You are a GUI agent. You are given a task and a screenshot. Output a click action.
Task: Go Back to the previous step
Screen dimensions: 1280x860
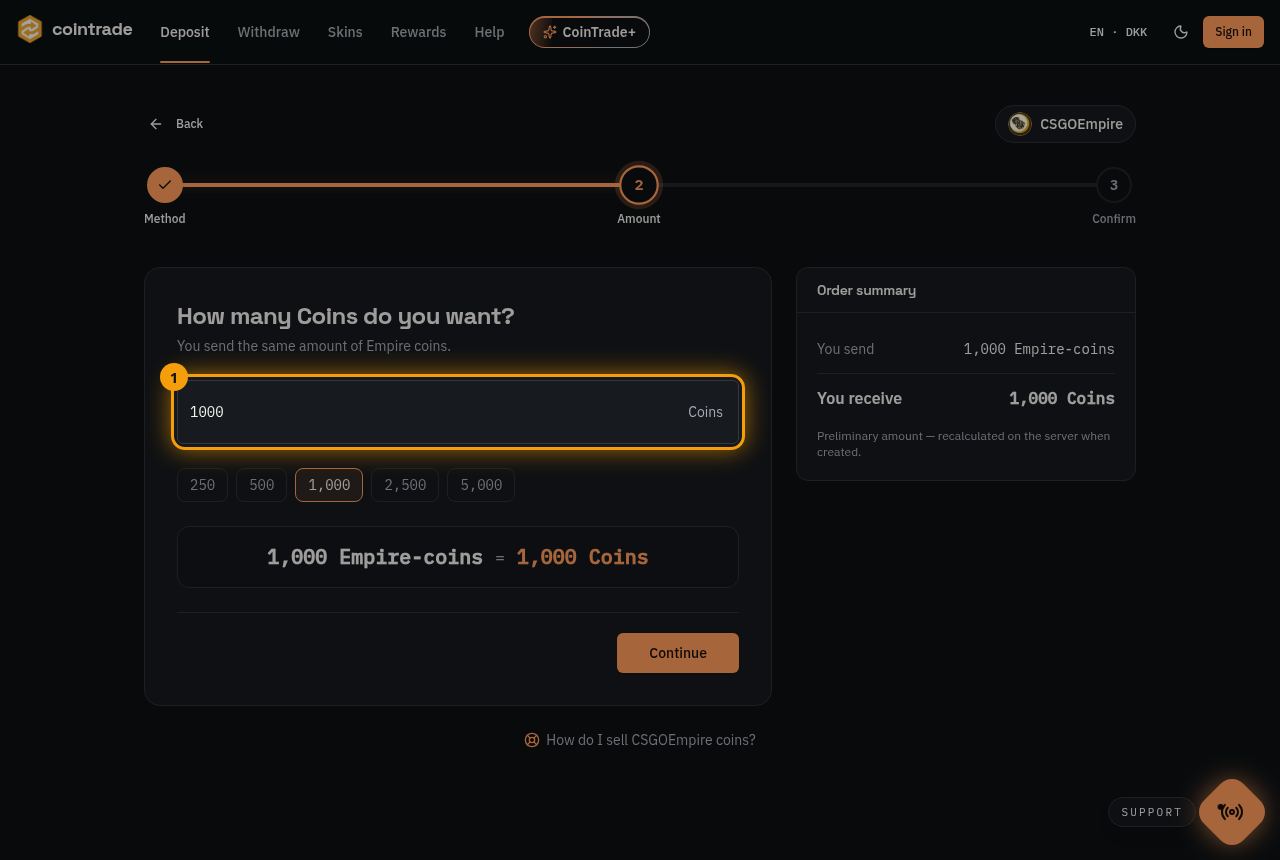pyautogui.click(x=176, y=124)
